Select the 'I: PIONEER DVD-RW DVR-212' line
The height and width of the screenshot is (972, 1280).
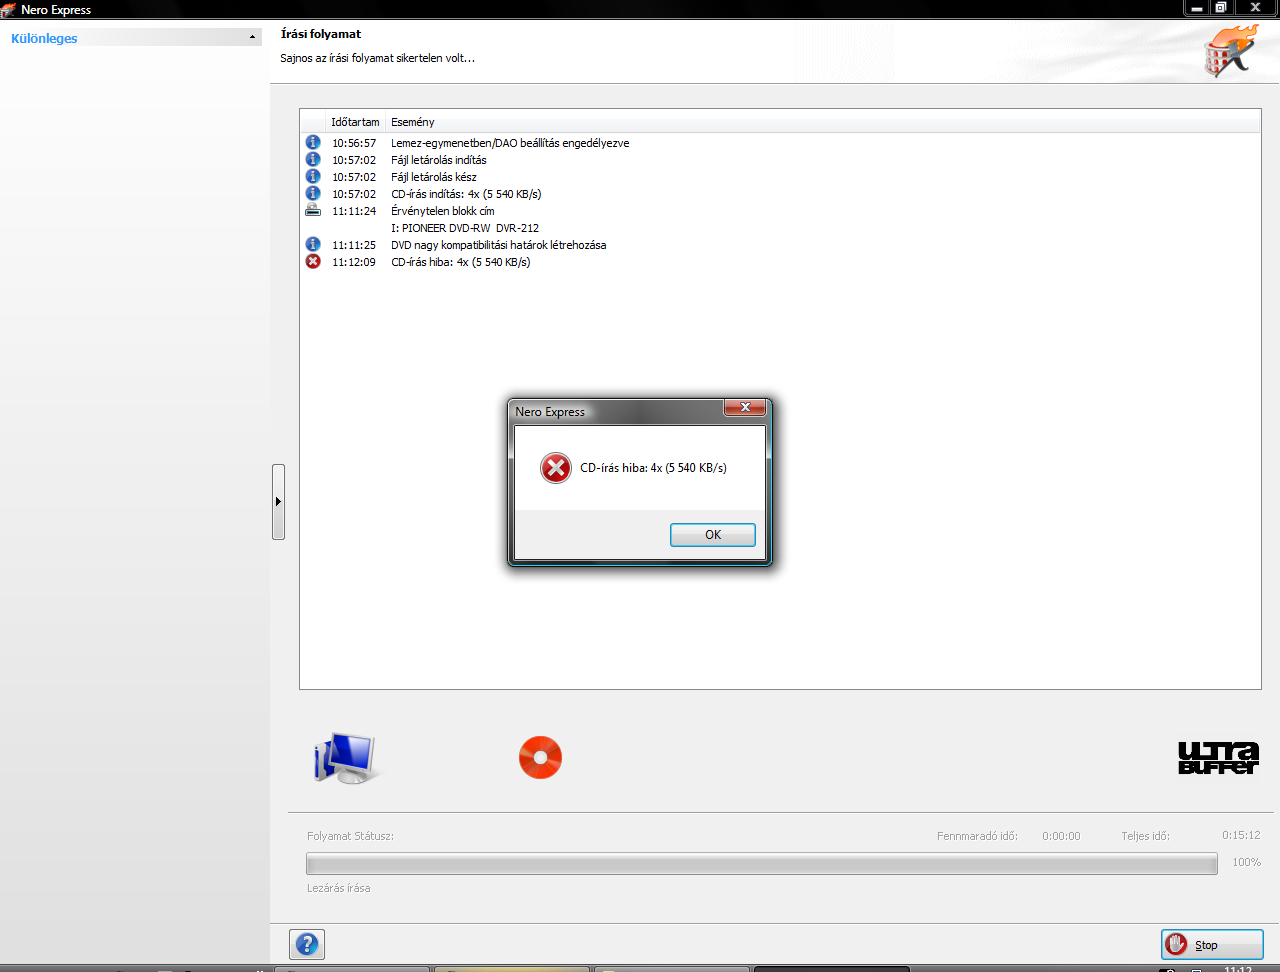click(465, 228)
